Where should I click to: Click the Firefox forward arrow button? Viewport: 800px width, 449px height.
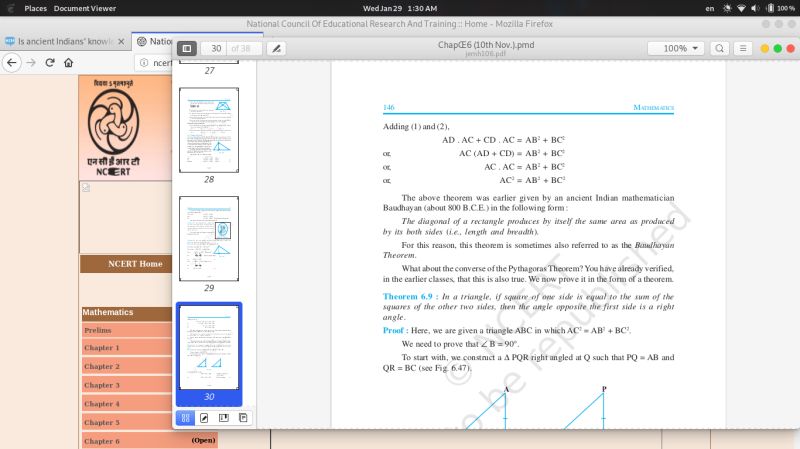coord(31,62)
